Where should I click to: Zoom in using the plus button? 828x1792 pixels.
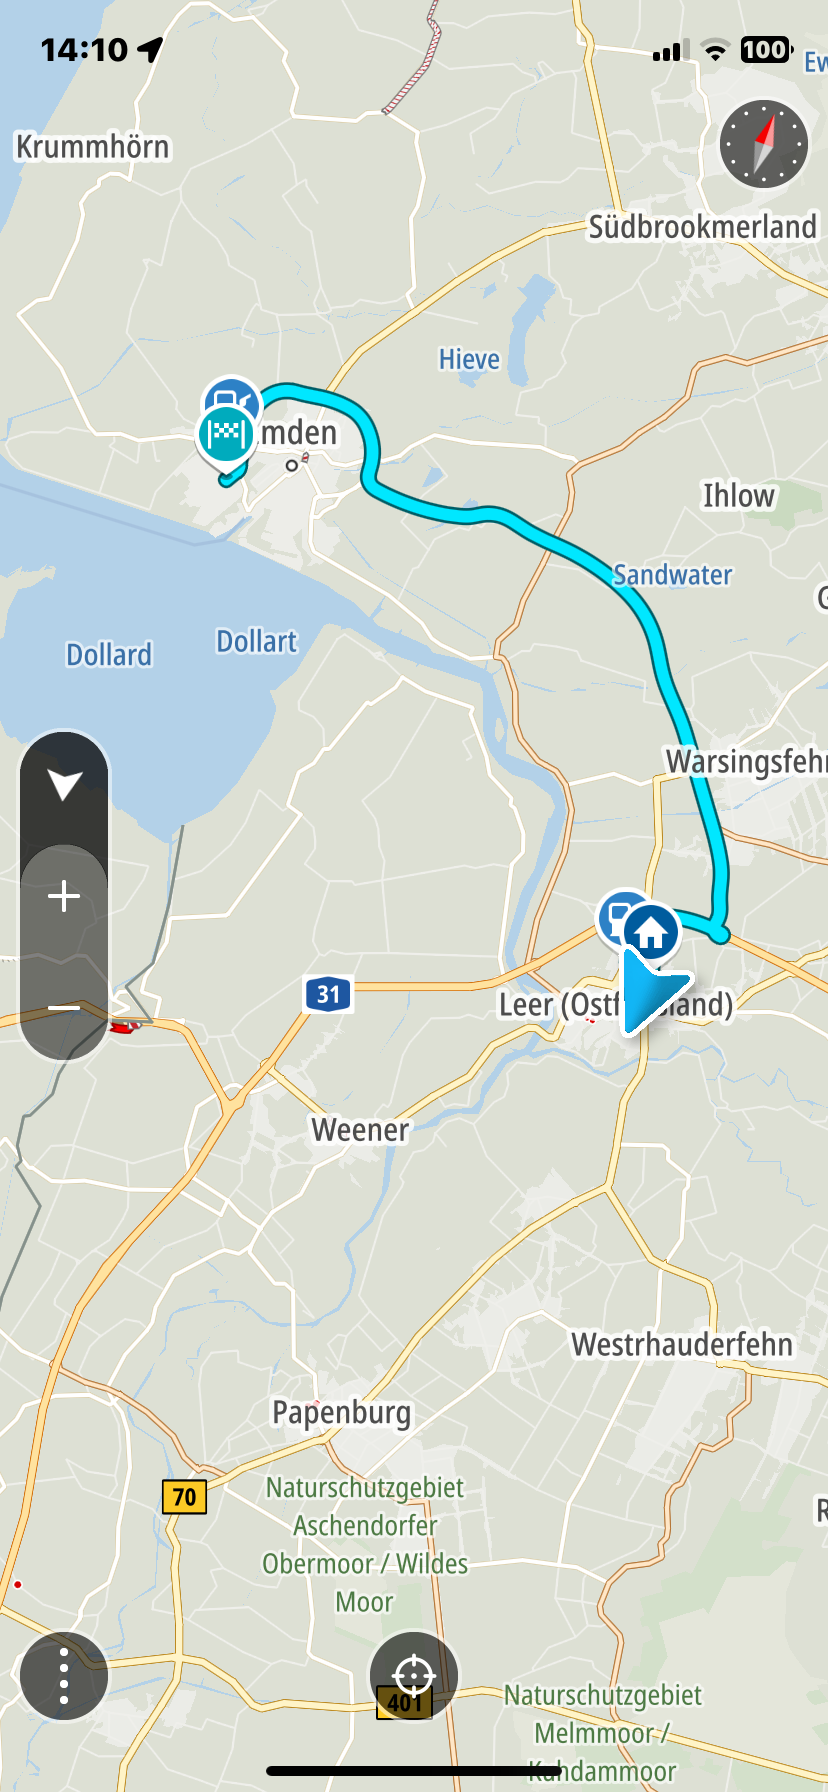64,896
